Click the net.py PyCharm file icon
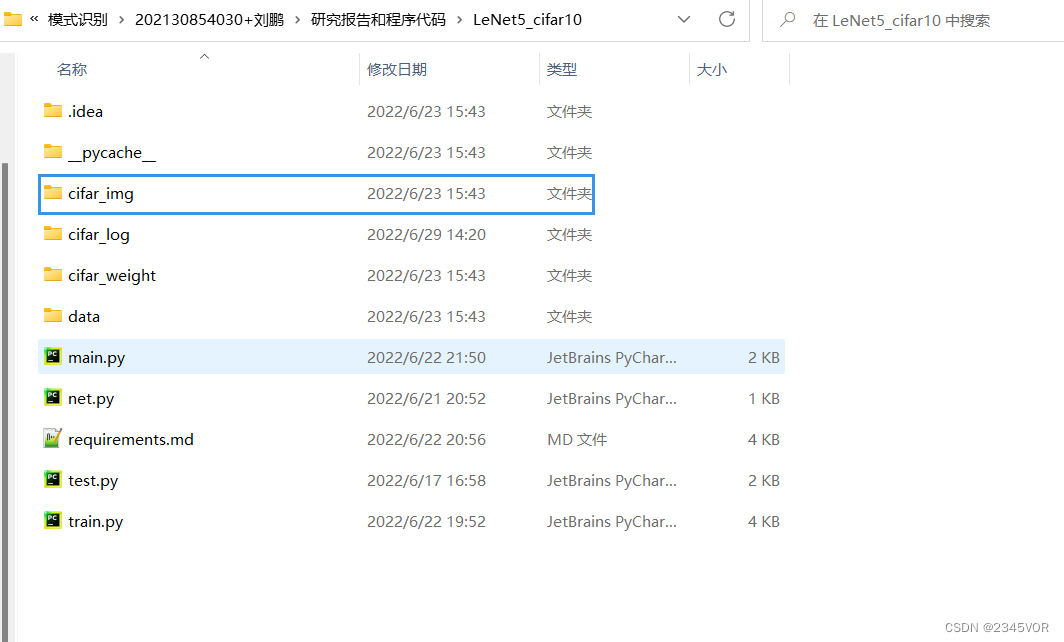Screen dimensions: 1064x642 click(x=52, y=398)
